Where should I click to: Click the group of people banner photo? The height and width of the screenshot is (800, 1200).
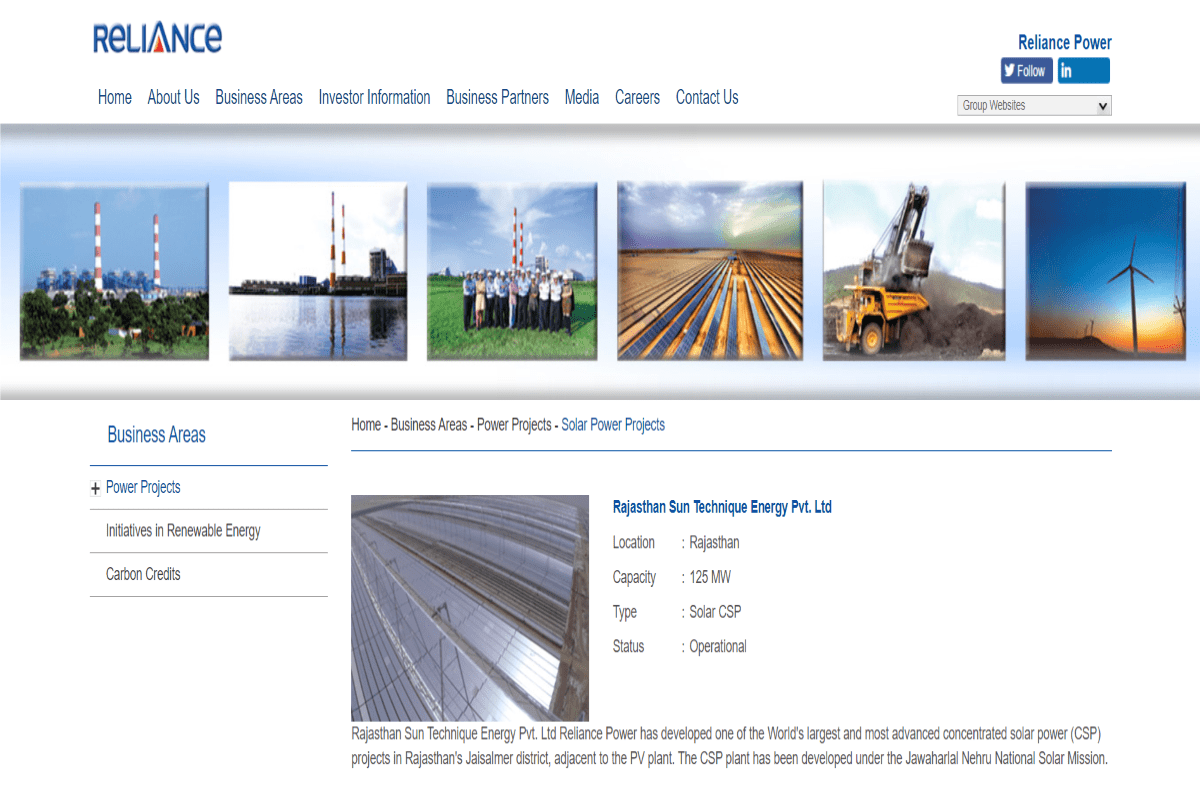[511, 271]
